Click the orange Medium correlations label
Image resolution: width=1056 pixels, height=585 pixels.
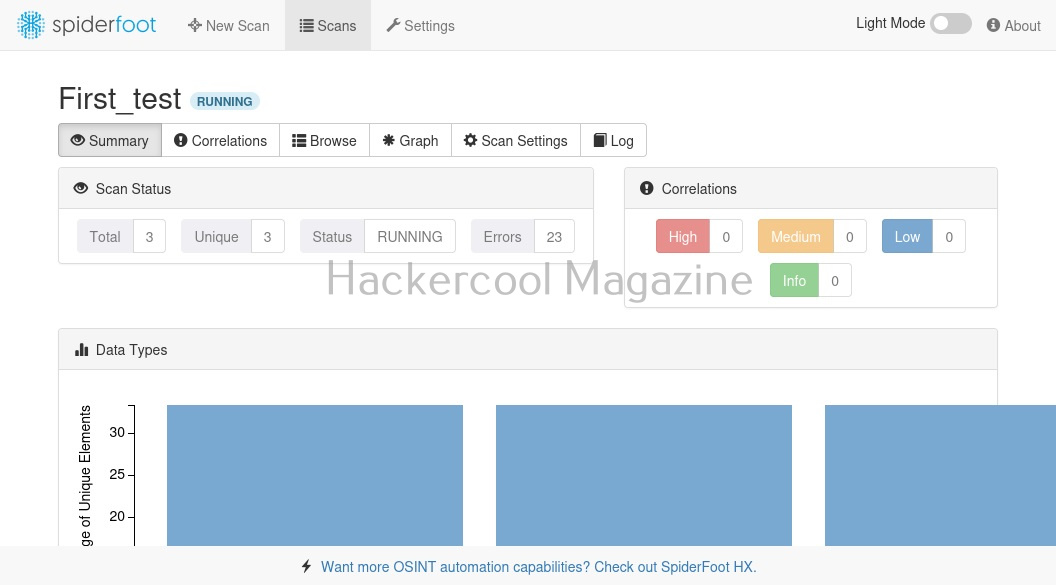(x=795, y=236)
